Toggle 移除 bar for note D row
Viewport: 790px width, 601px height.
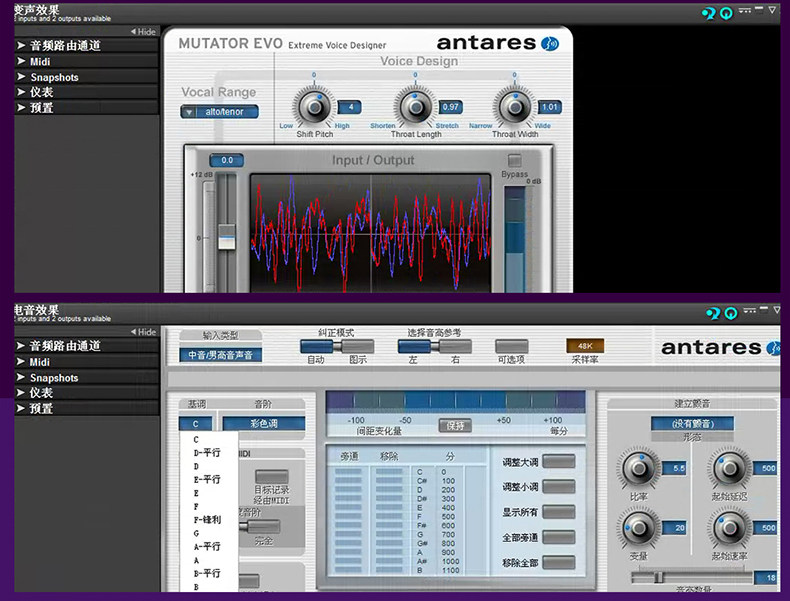point(389,490)
